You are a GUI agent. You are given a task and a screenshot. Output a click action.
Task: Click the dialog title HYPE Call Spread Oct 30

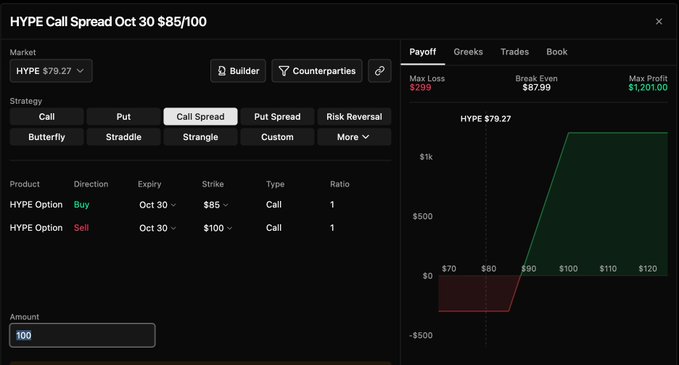pos(108,22)
